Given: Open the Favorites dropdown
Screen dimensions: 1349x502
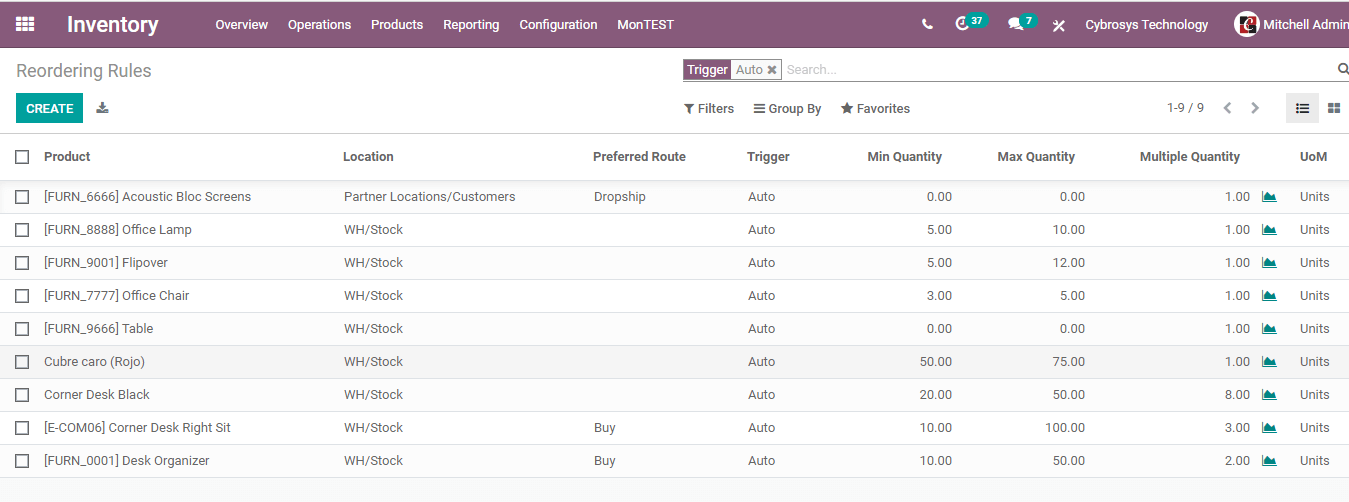Looking at the screenshot, I should tap(875, 108).
